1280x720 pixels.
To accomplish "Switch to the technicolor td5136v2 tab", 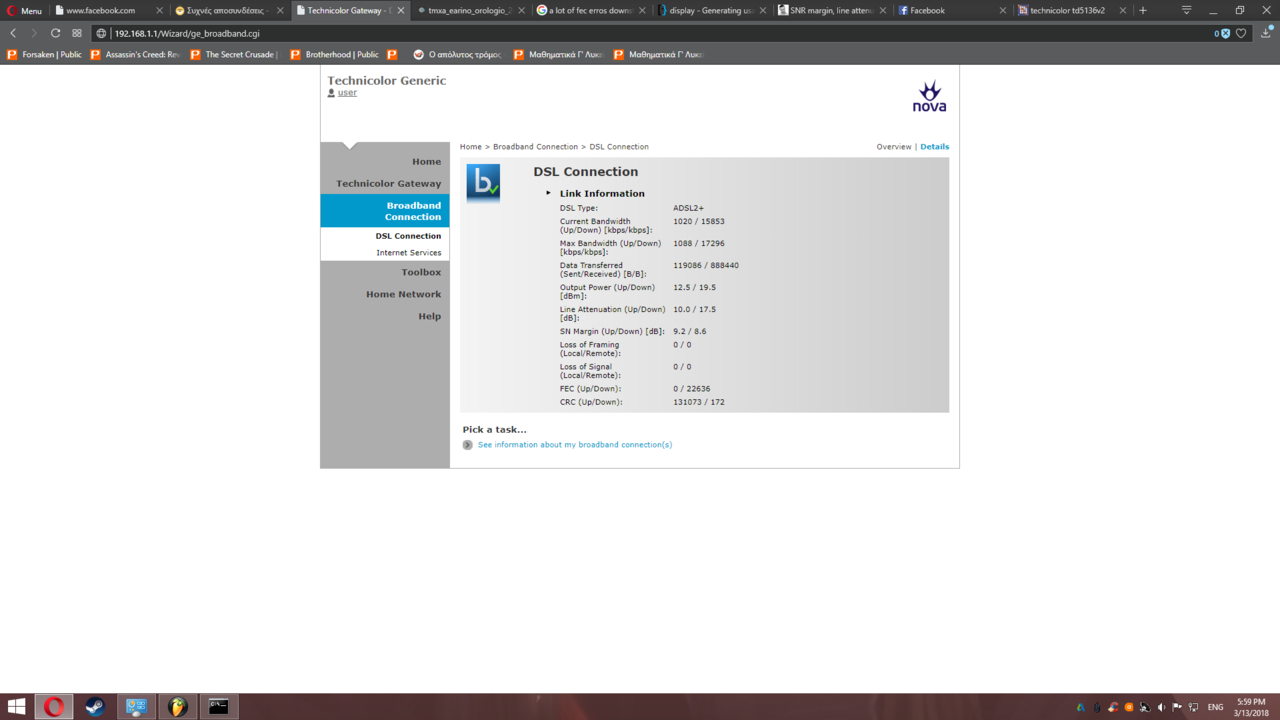I will pyautogui.click(x=1072, y=11).
